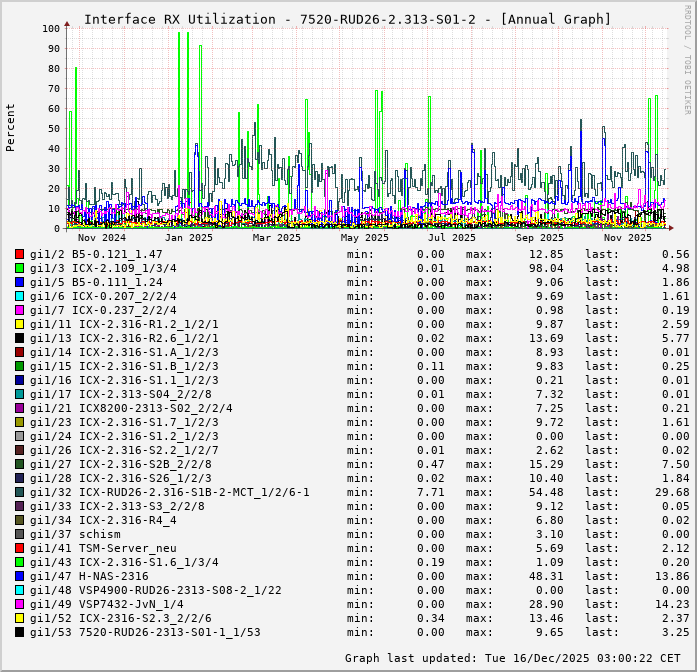Click max value 98.04 for gi1/3
697x672 pixels.
click(546, 268)
